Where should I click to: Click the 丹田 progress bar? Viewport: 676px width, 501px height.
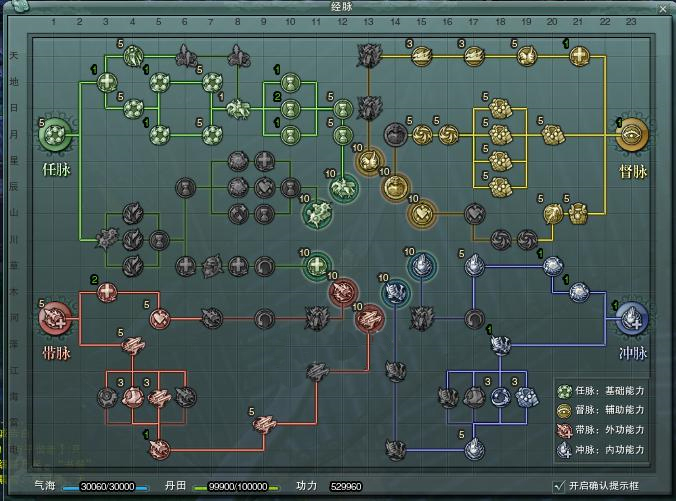tap(236, 486)
